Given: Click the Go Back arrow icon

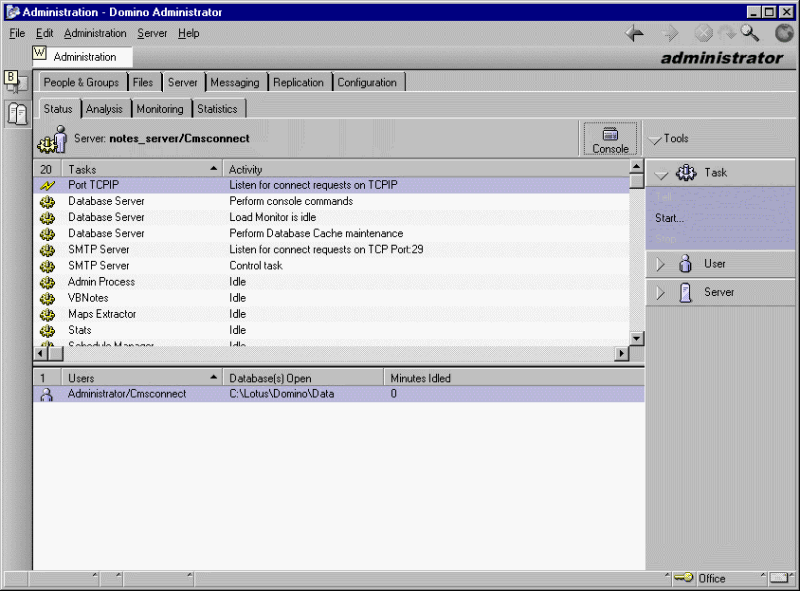Looking at the screenshot, I should pos(634,34).
